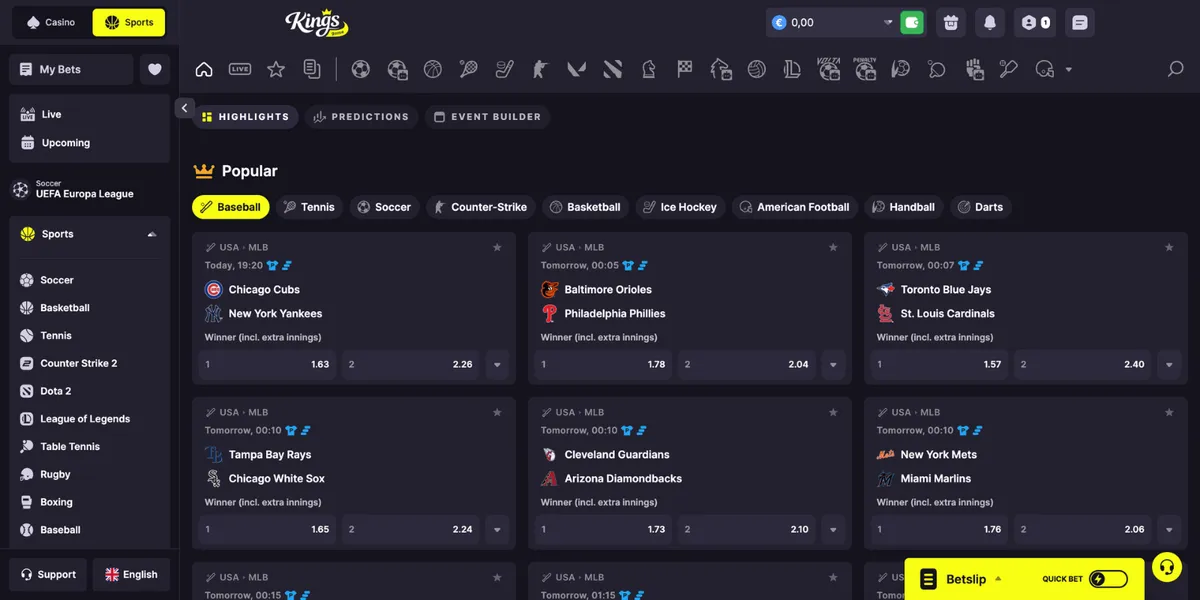
Task: Select the Ice Hockey popular filter
Action: [x=679, y=207]
